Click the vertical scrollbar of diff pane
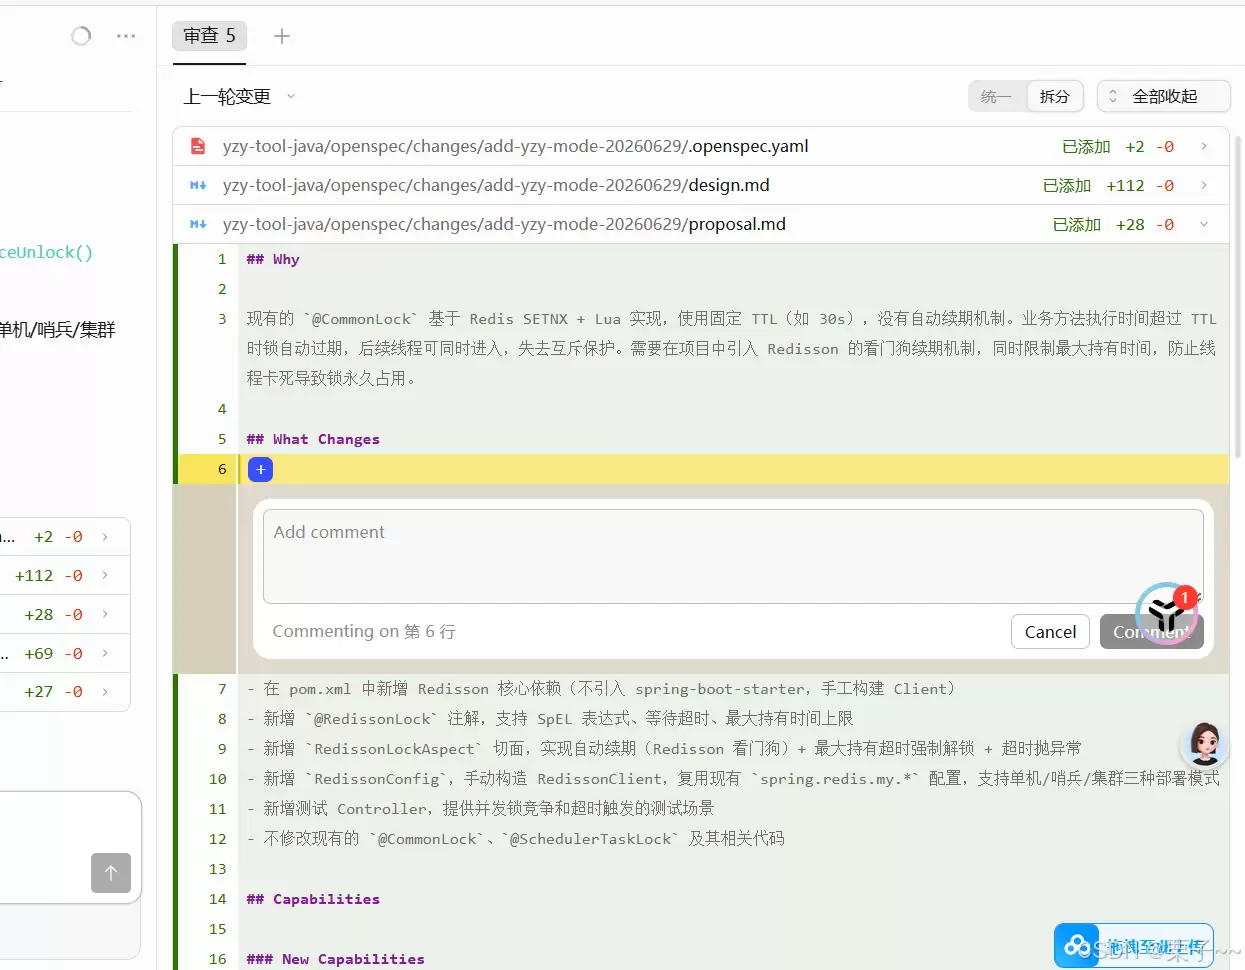 [1238, 295]
